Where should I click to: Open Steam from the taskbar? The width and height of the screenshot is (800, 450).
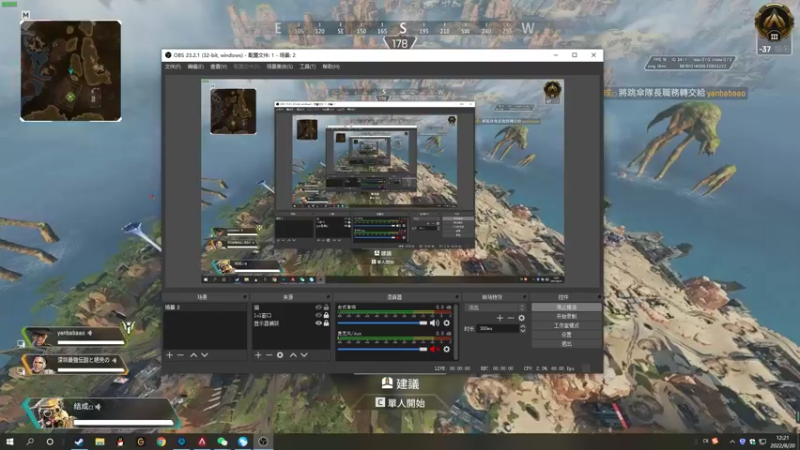point(79,442)
